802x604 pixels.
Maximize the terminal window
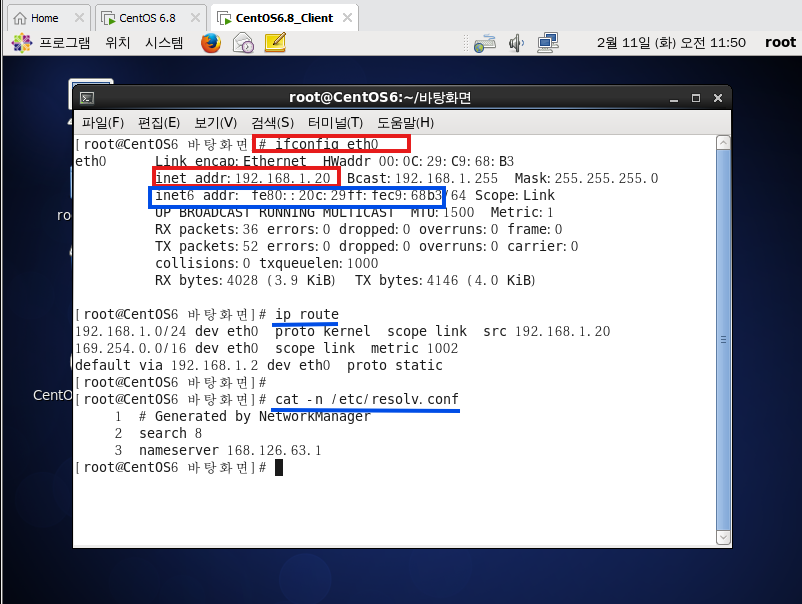696,98
